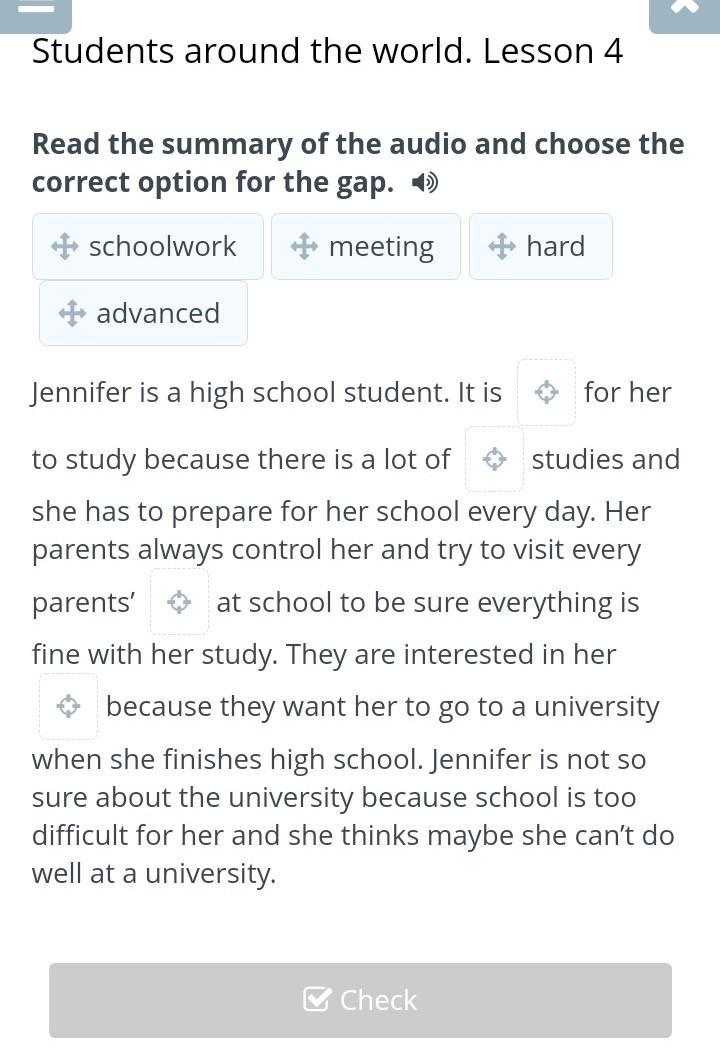Open the hamburger menu icon
Viewport: 720px width, 1061px height.
[35, 14]
